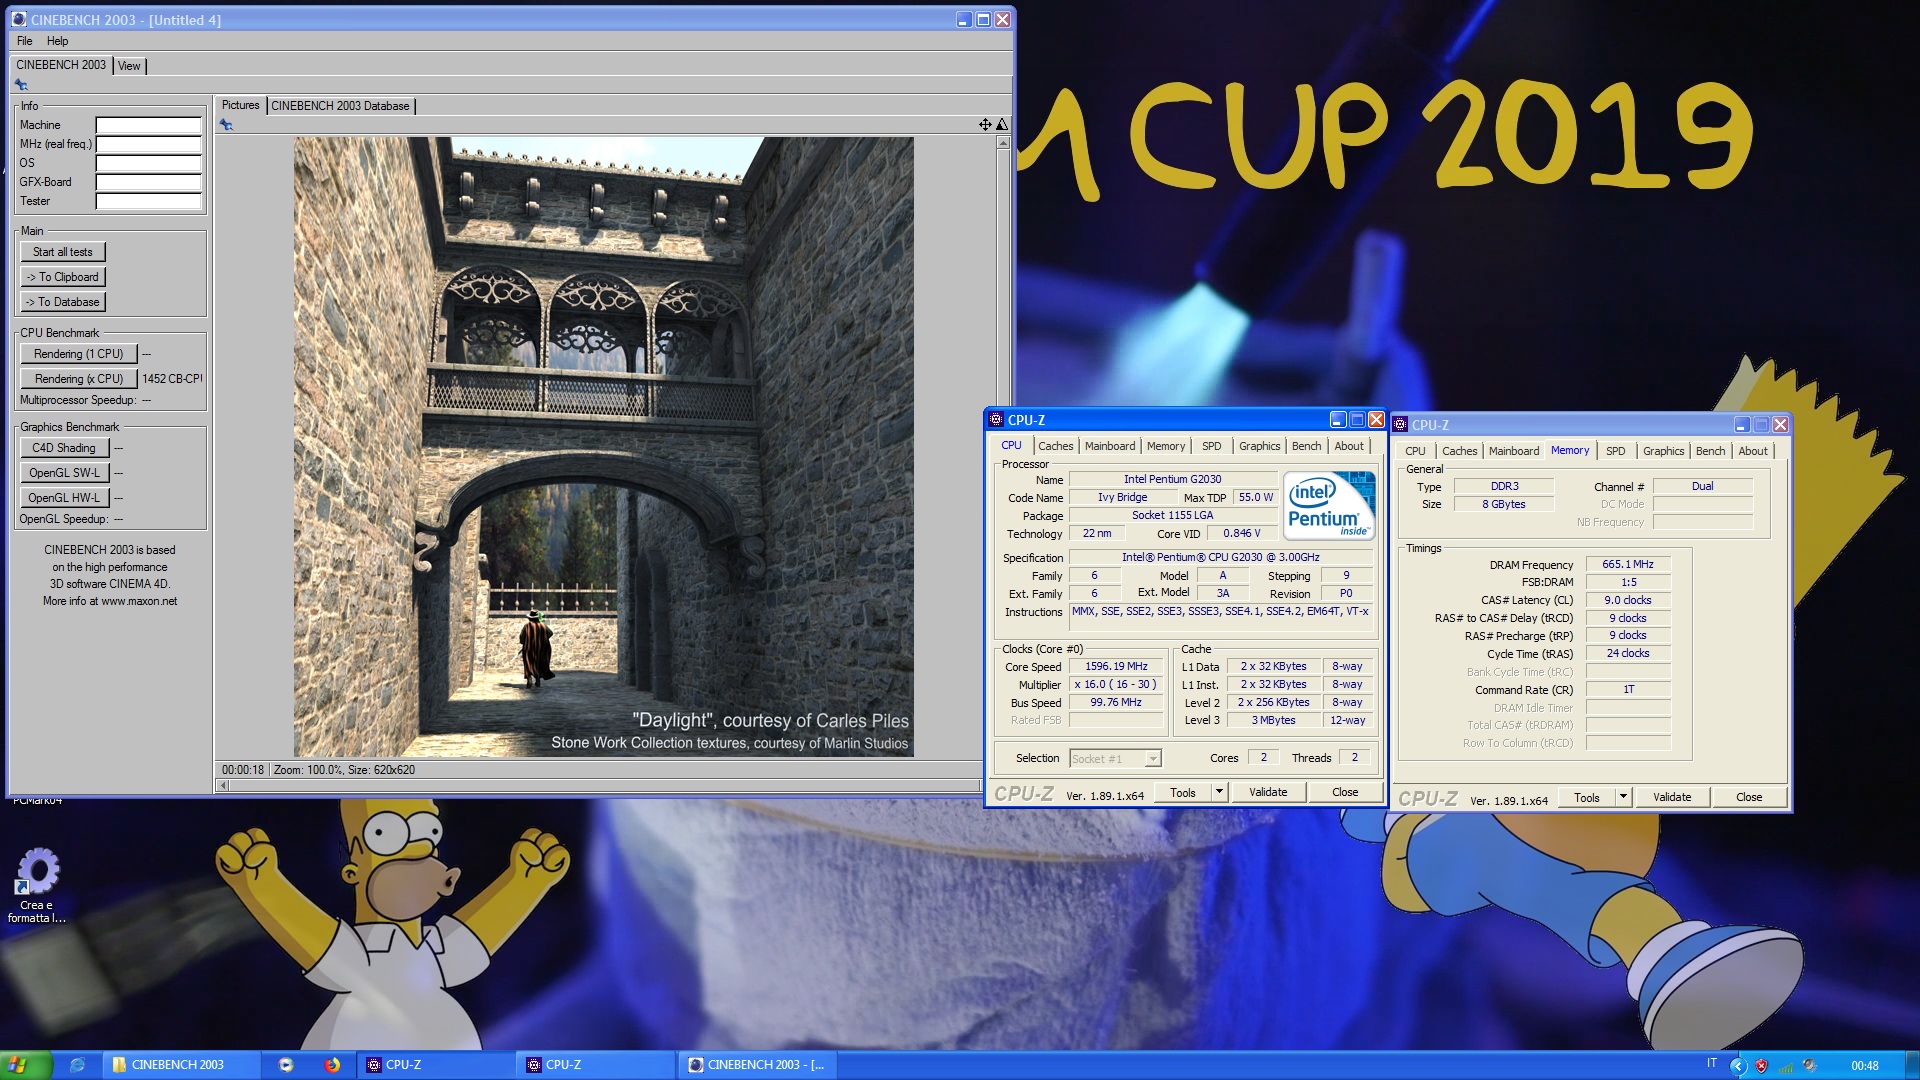Image resolution: width=1920 pixels, height=1080 pixels.
Task: Run the OpenGL SW-L test
Action: pyautogui.click(x=64, y=473)
